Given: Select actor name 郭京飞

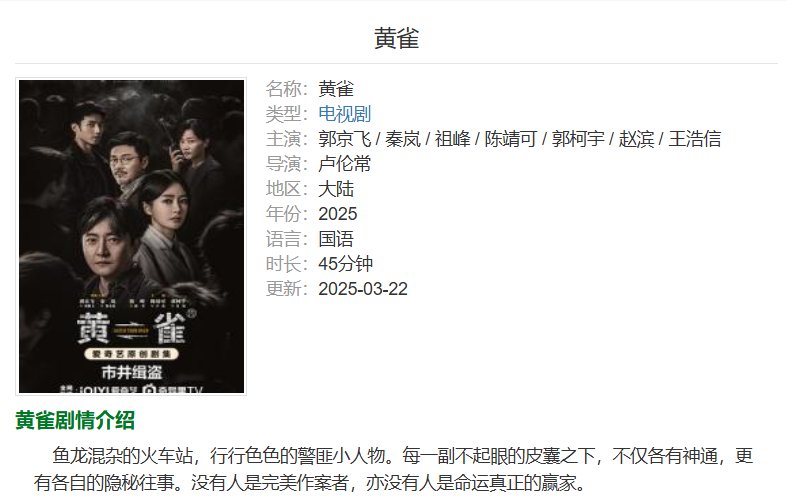Looking at the screenshot, I should (344, 139).
